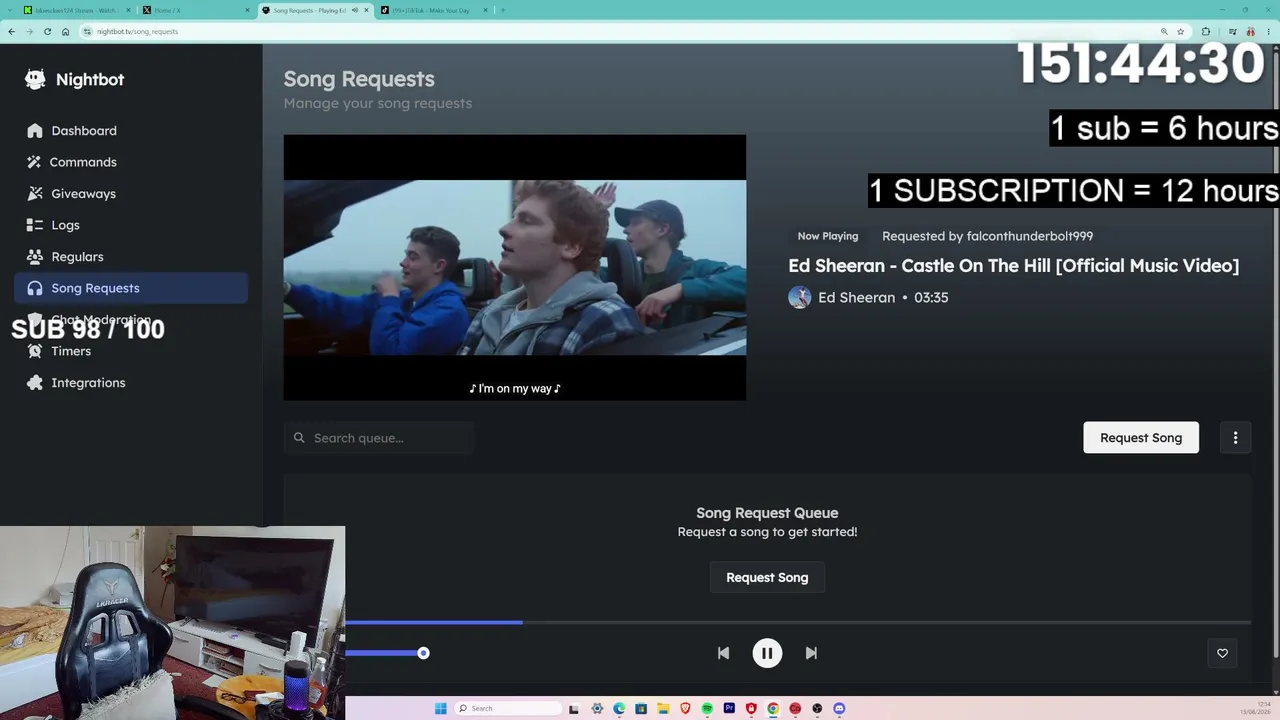Focus the Search queue field
Viewport: 1280px width, 720px height.
pyautogui.click(x=379, y=438)
